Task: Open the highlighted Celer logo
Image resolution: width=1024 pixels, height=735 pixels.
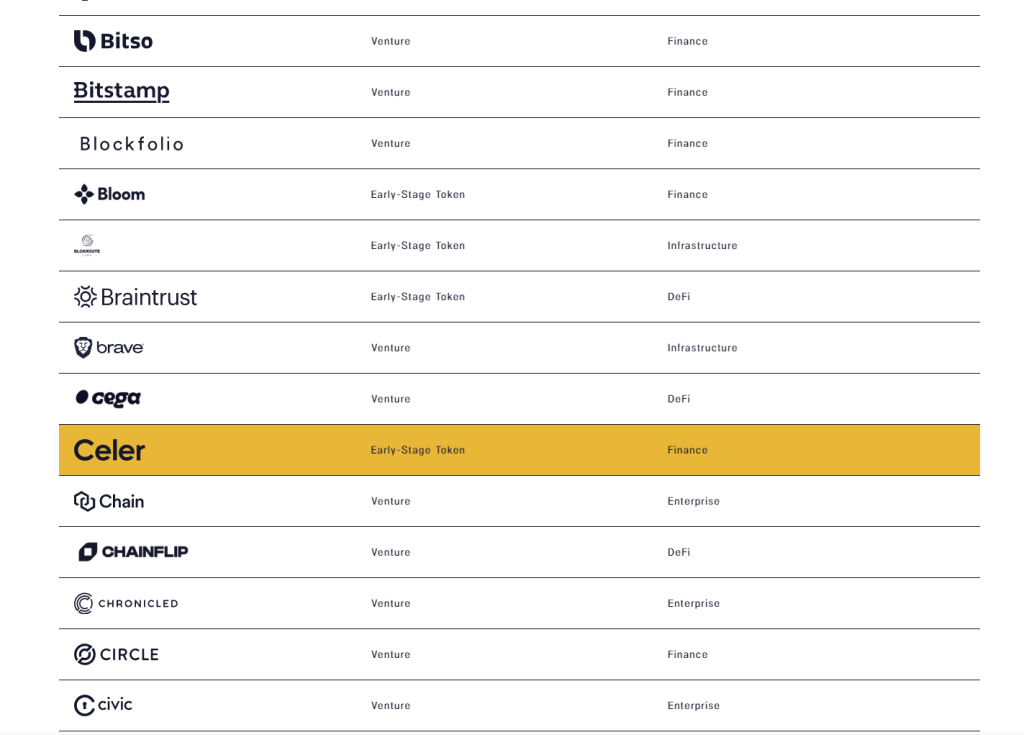Action: 110,450
